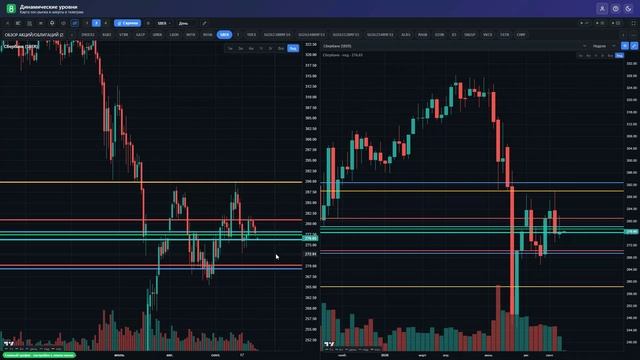Set right chart range to Все

(610, 56)
